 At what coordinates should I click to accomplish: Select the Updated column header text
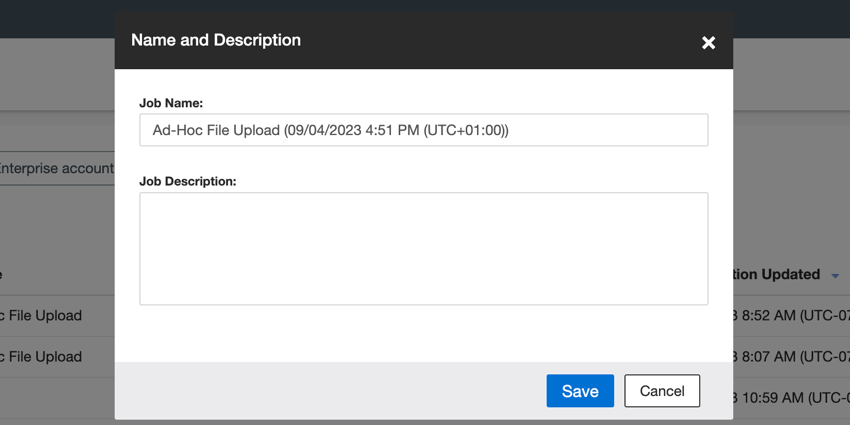pos(780,274)
